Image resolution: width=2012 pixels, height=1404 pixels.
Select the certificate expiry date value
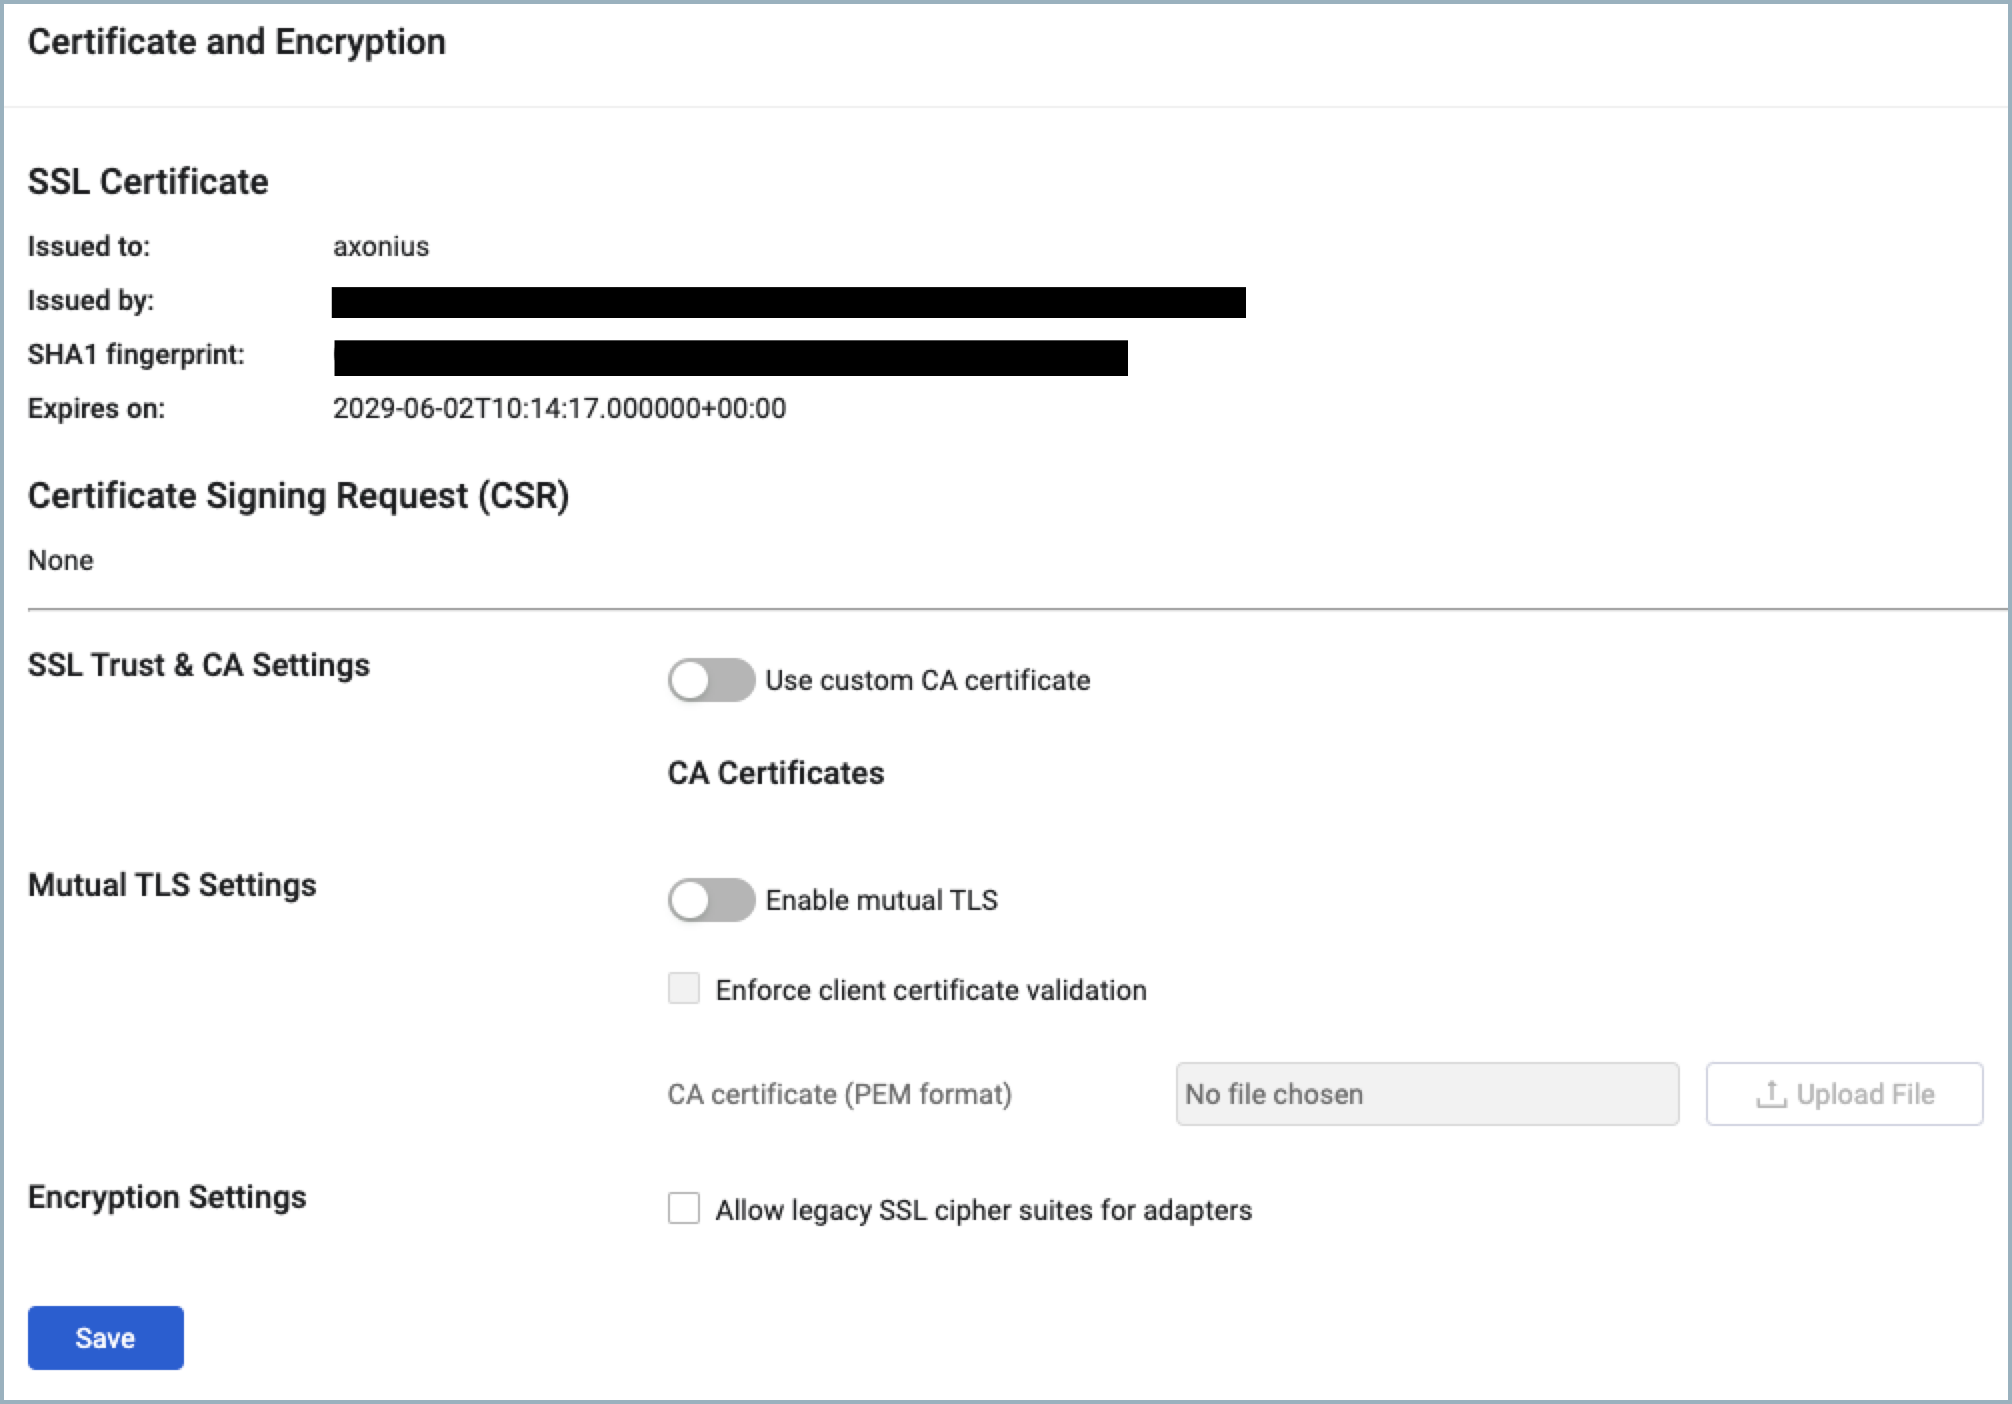coord(559,408)
